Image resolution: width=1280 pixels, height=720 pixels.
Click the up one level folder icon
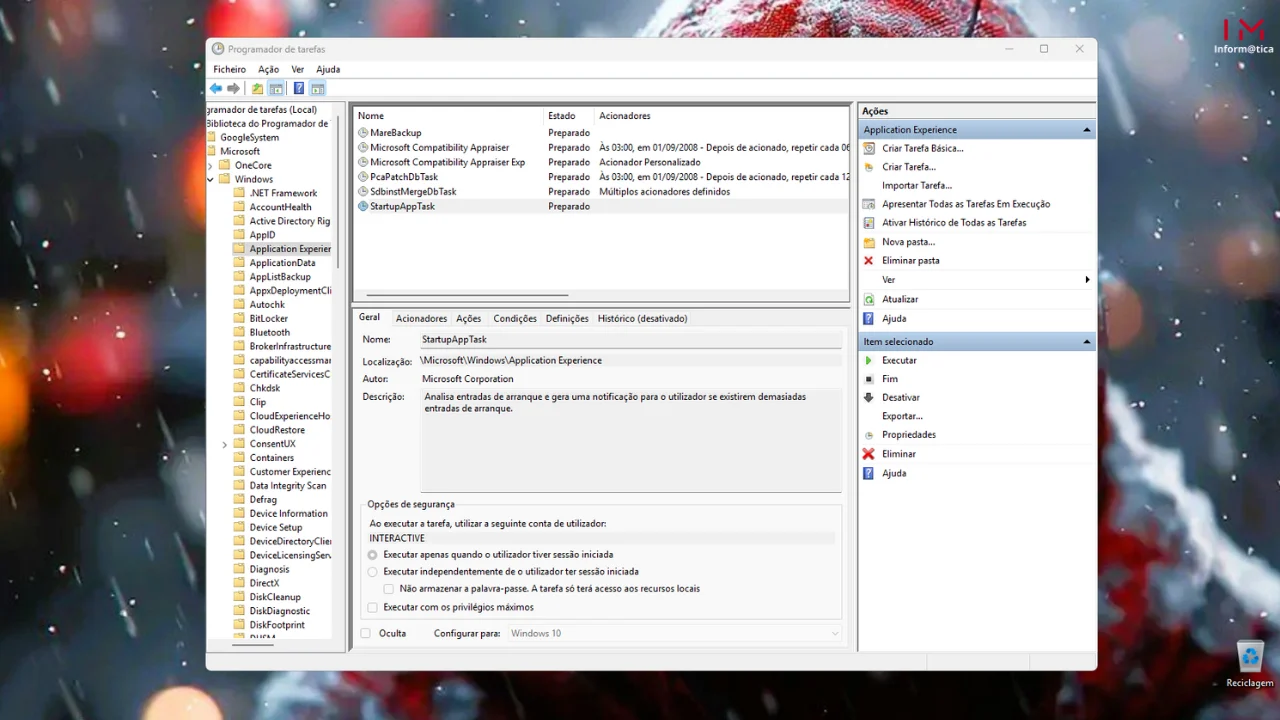coord(258,88)
